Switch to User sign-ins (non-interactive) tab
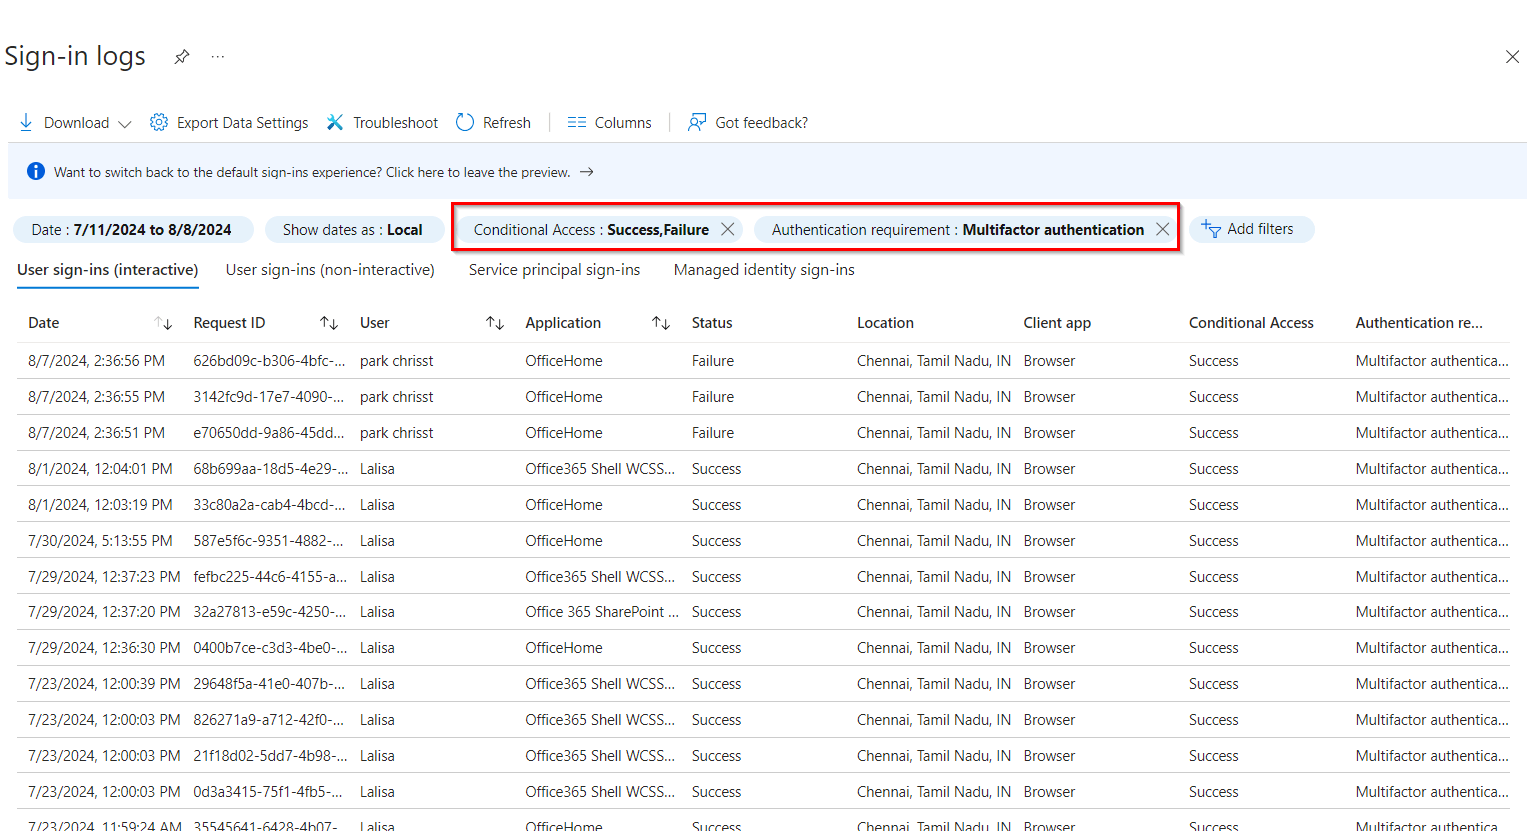Viewport: 1527px width, 831px height. coord(330,270)
